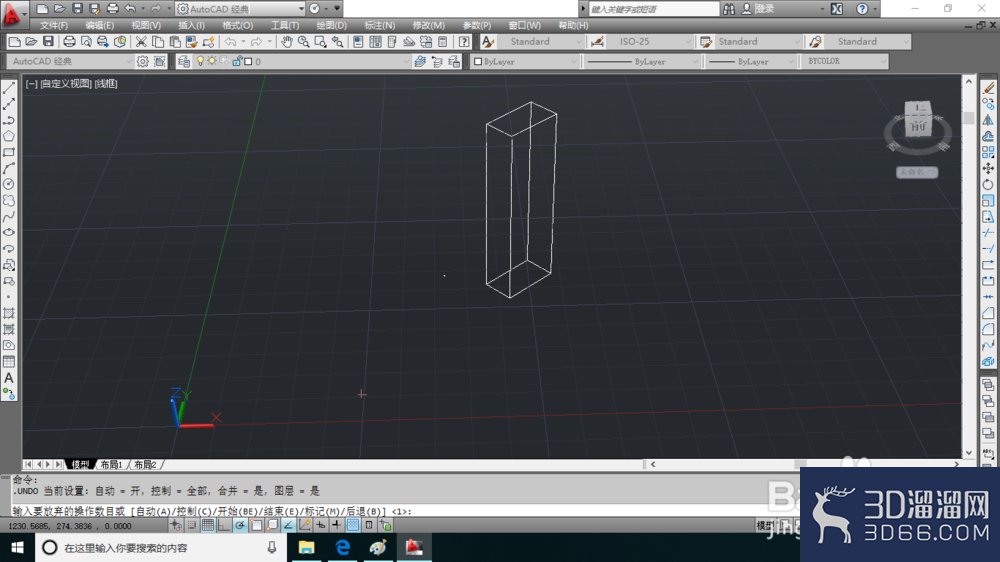The image size is (1000, 562).
Task: Select the Polygon draw tool
Action: tap(9, 136)
